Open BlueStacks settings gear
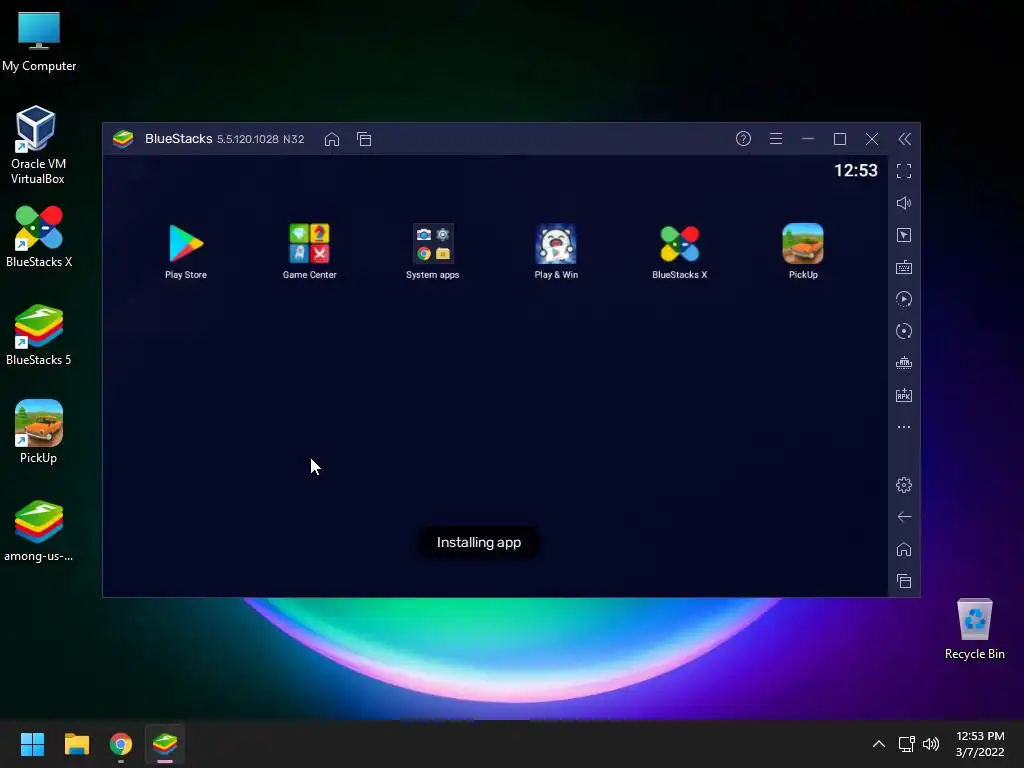1024x768 pixels. (x=904, y=485)
